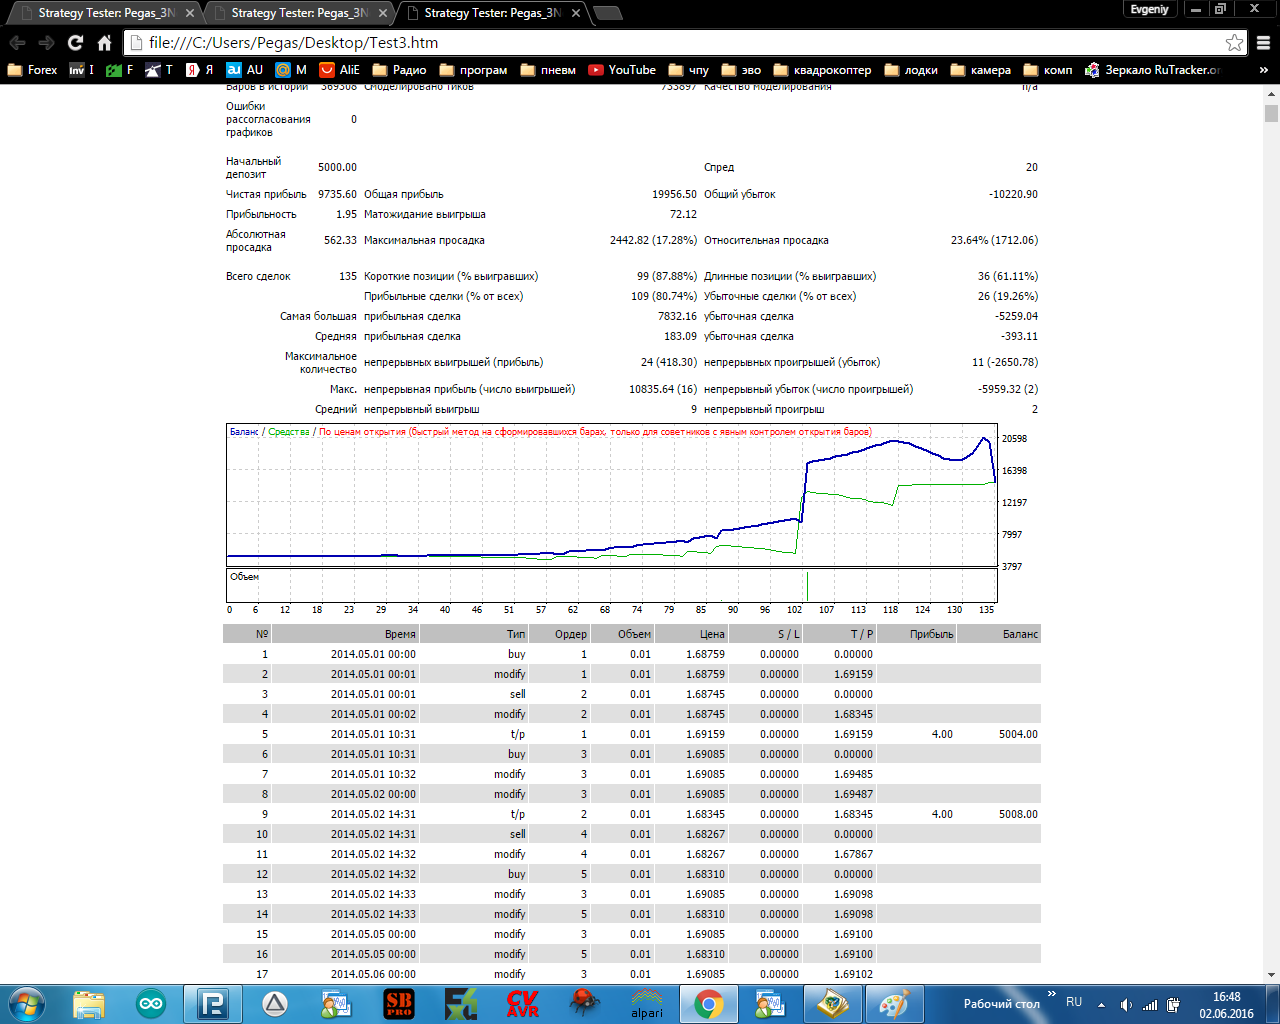Open the YouTube bookmark
This screenshot has width=1280, height=1024.
622,70
